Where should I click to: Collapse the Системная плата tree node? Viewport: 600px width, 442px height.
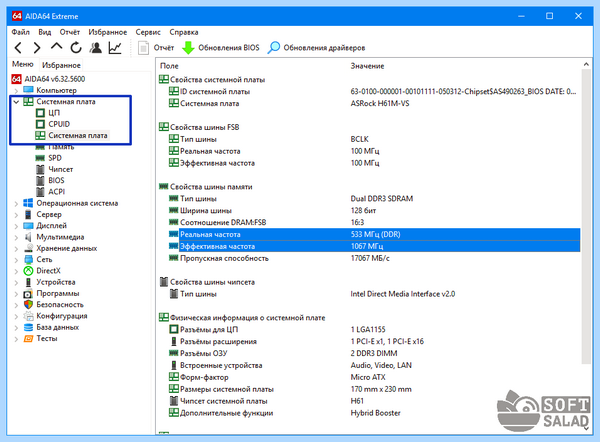tap(16, 102)
